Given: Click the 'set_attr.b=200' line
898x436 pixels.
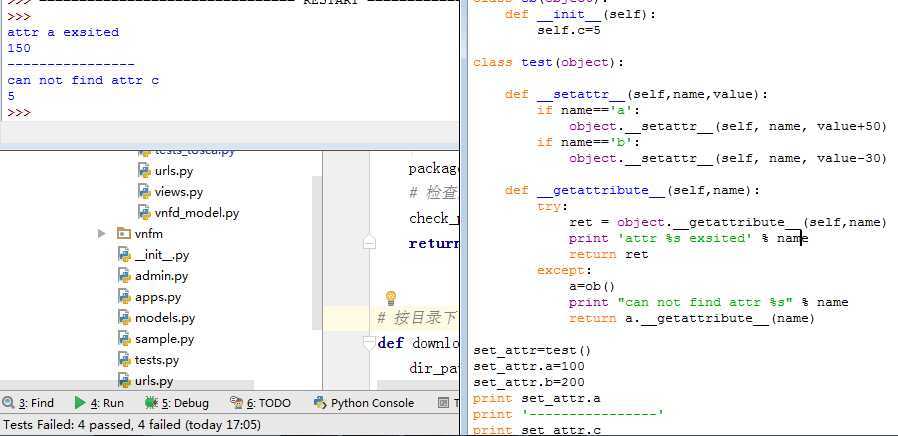Looking at the screenshot, I should point(529,382).
